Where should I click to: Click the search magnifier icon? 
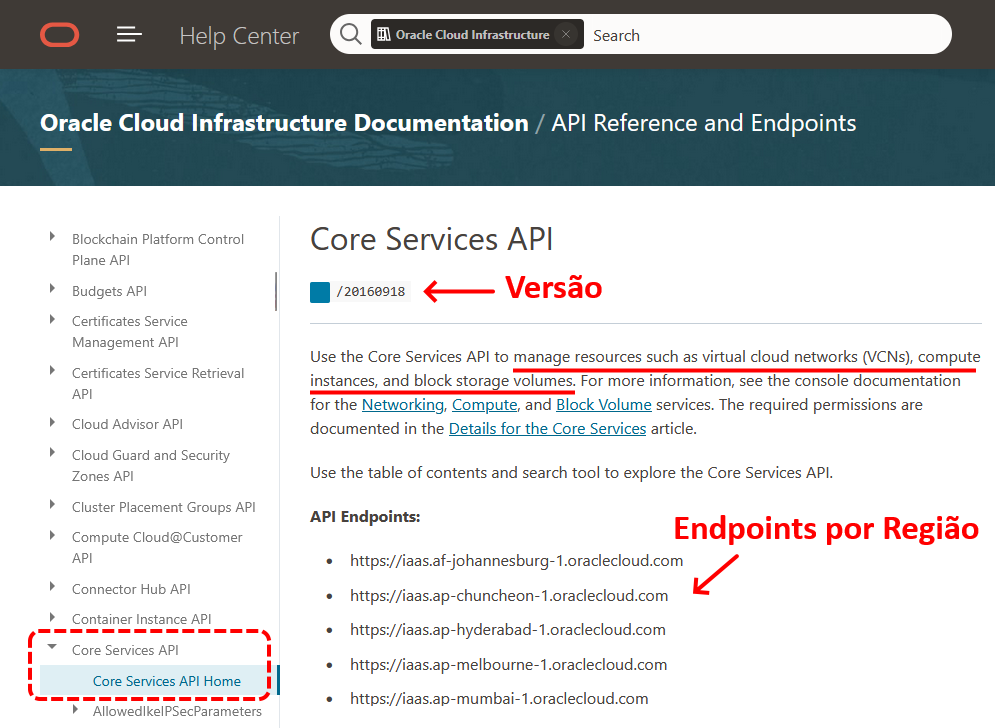351,35
